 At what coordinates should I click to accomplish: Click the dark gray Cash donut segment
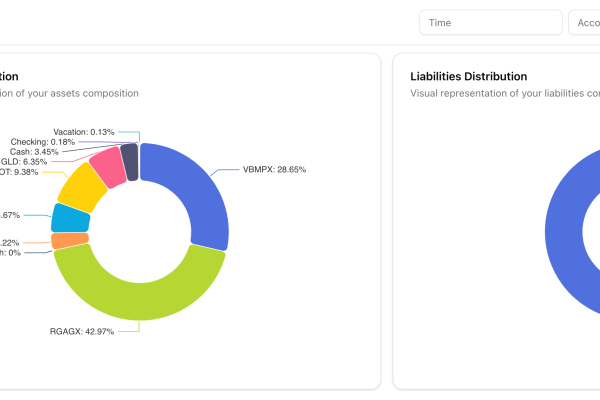pyautogui.click(x=129, y=160)
